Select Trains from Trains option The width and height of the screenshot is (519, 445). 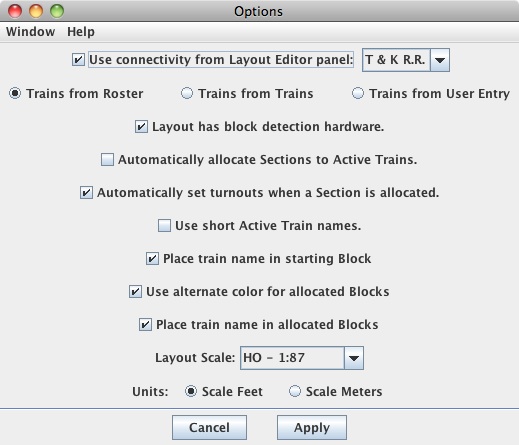(x=187, y=93)
